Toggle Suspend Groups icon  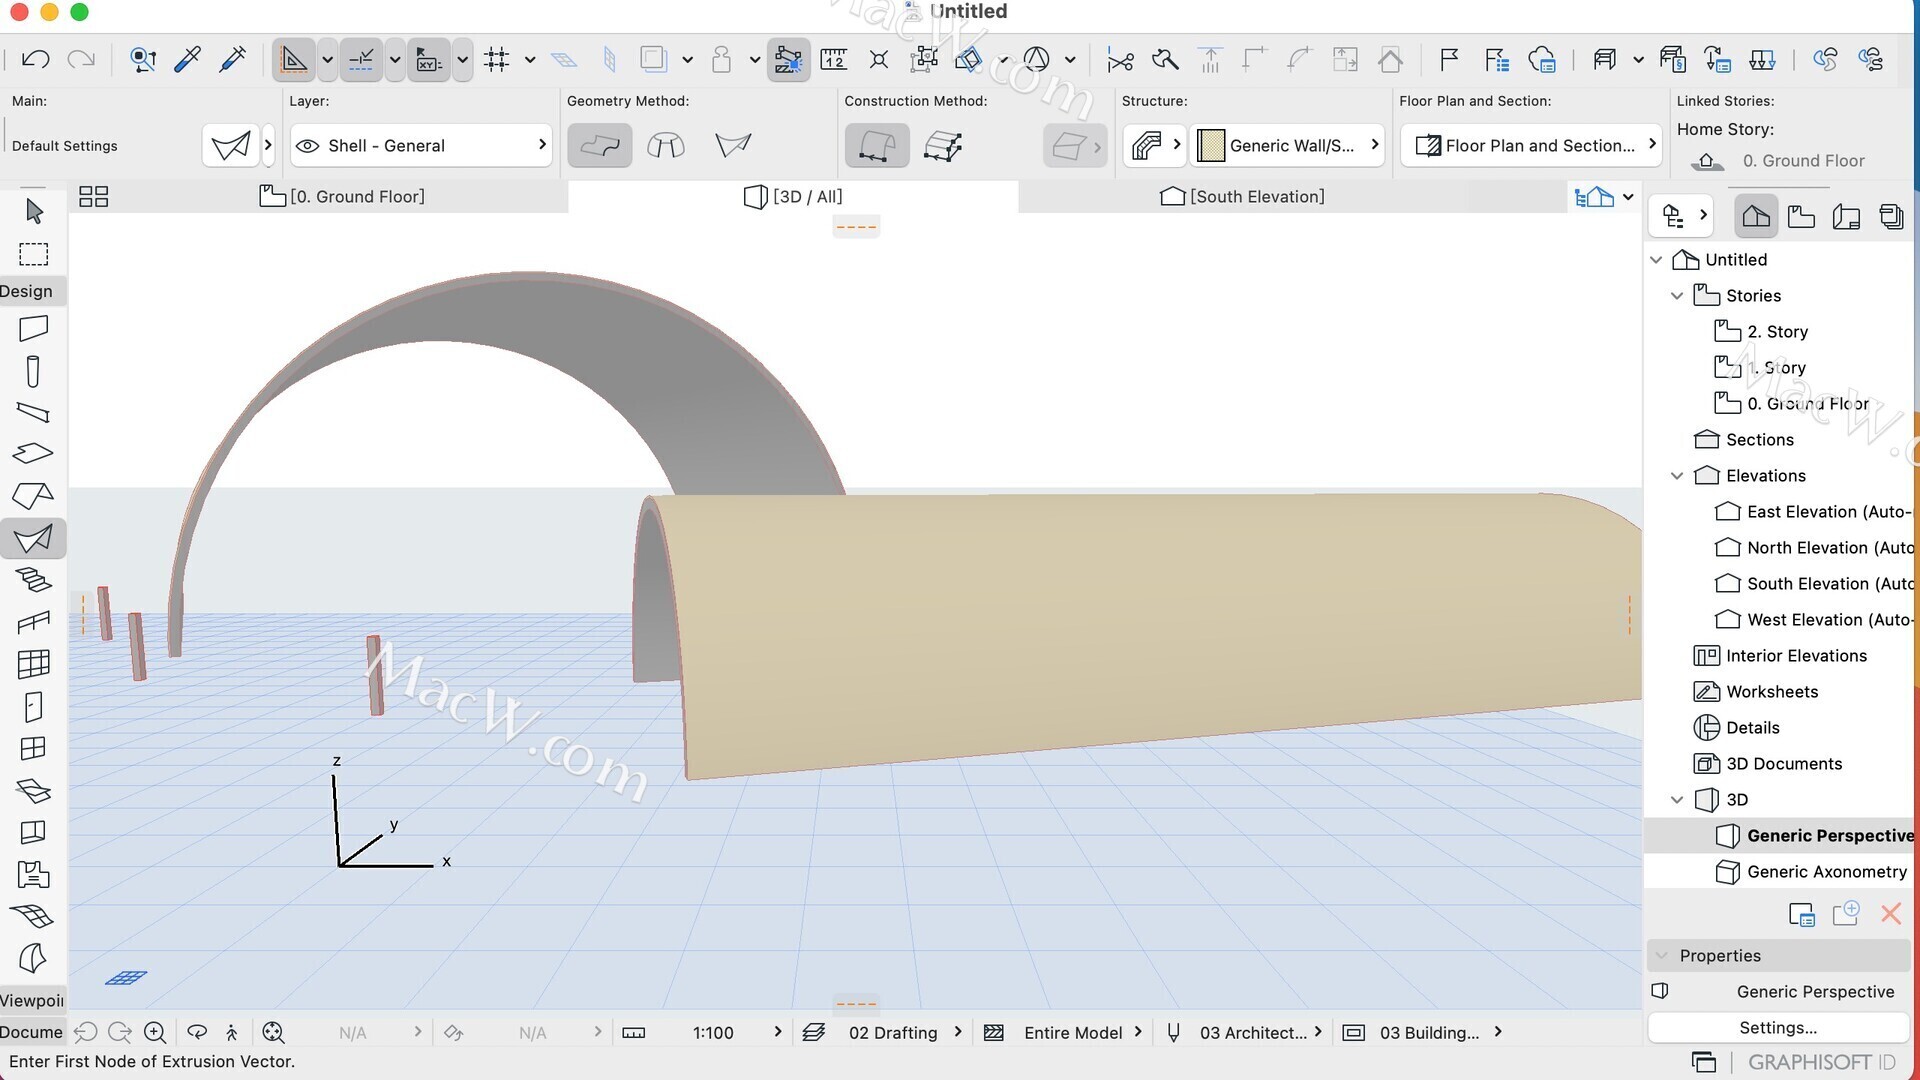(924, 60)
